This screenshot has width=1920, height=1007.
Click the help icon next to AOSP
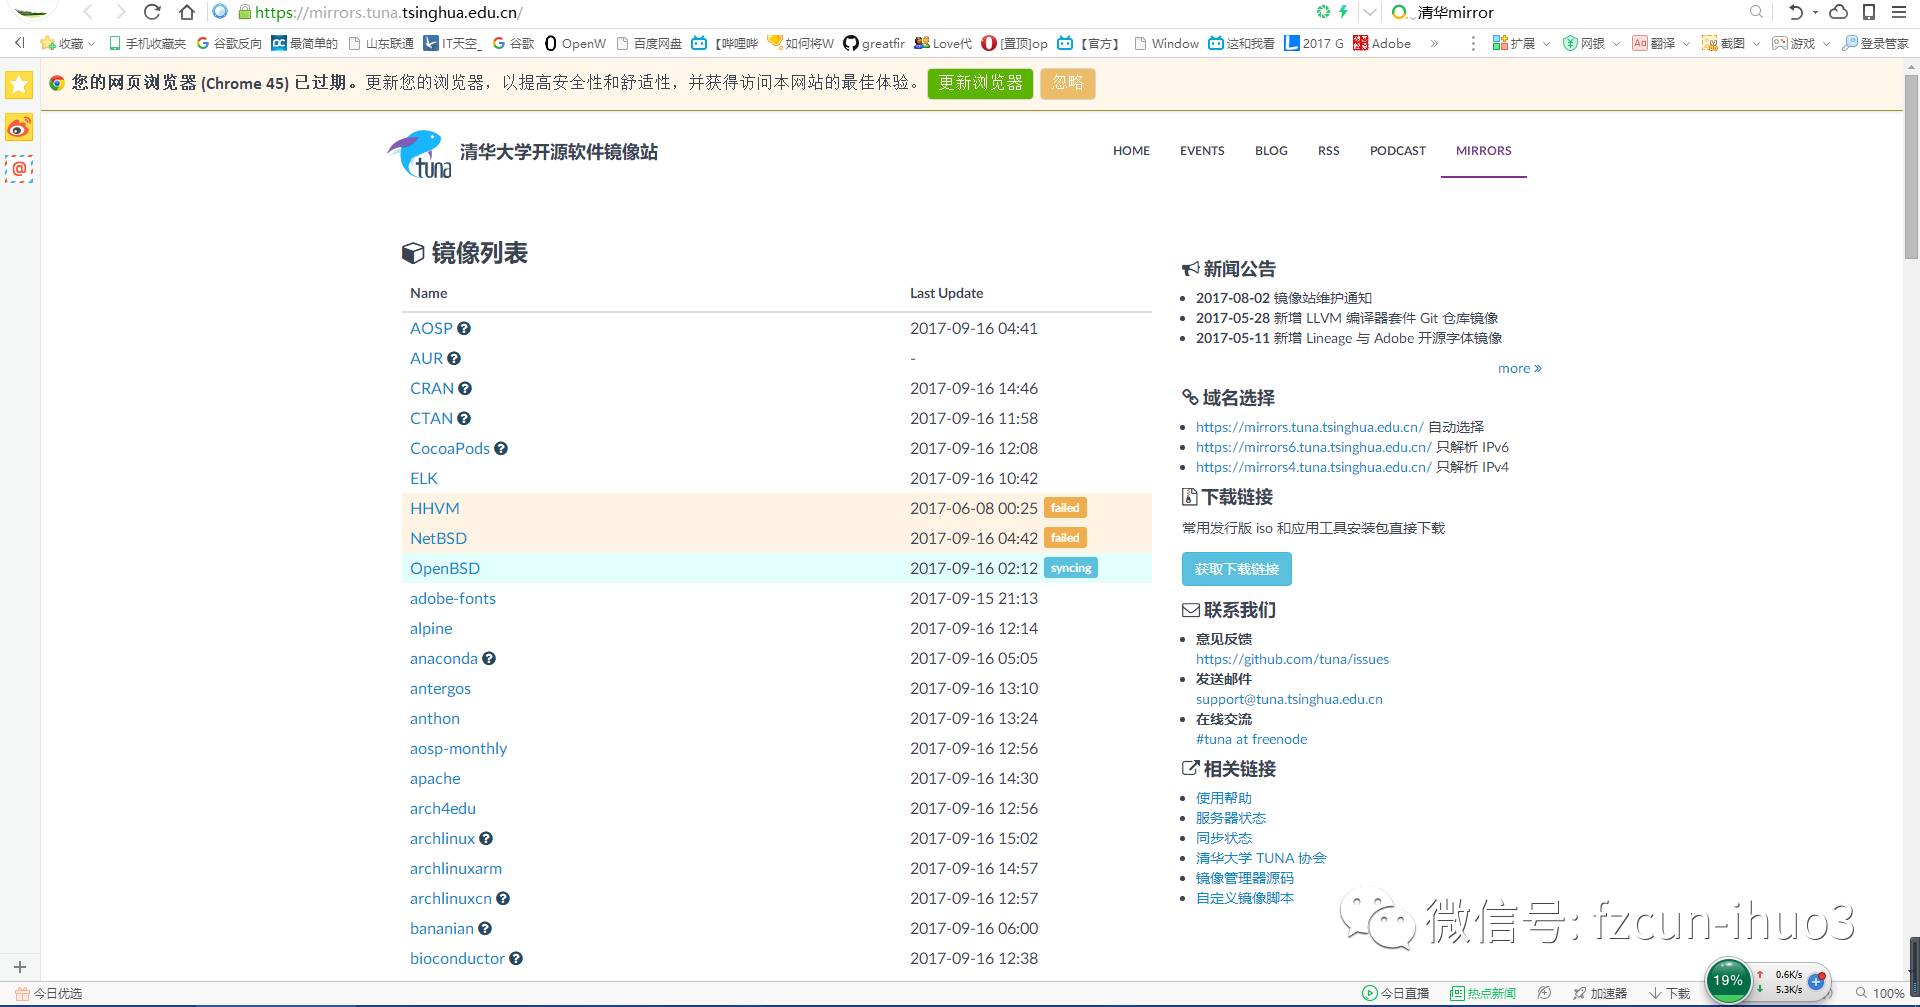pos(464,328)
